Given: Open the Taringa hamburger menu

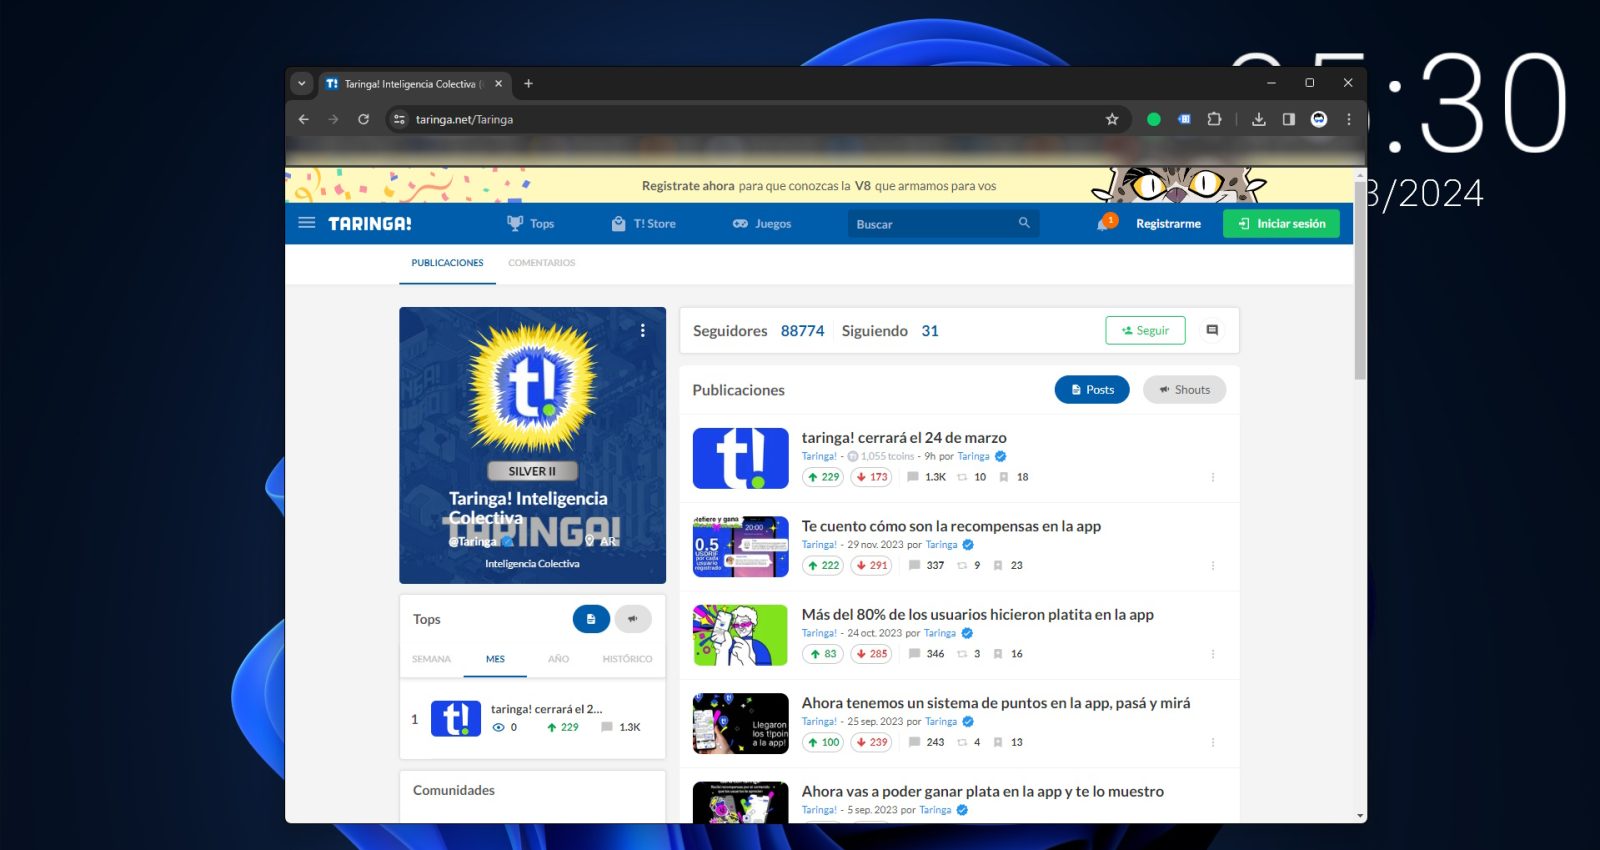Looking at the screenshot, I should [307, 223].
